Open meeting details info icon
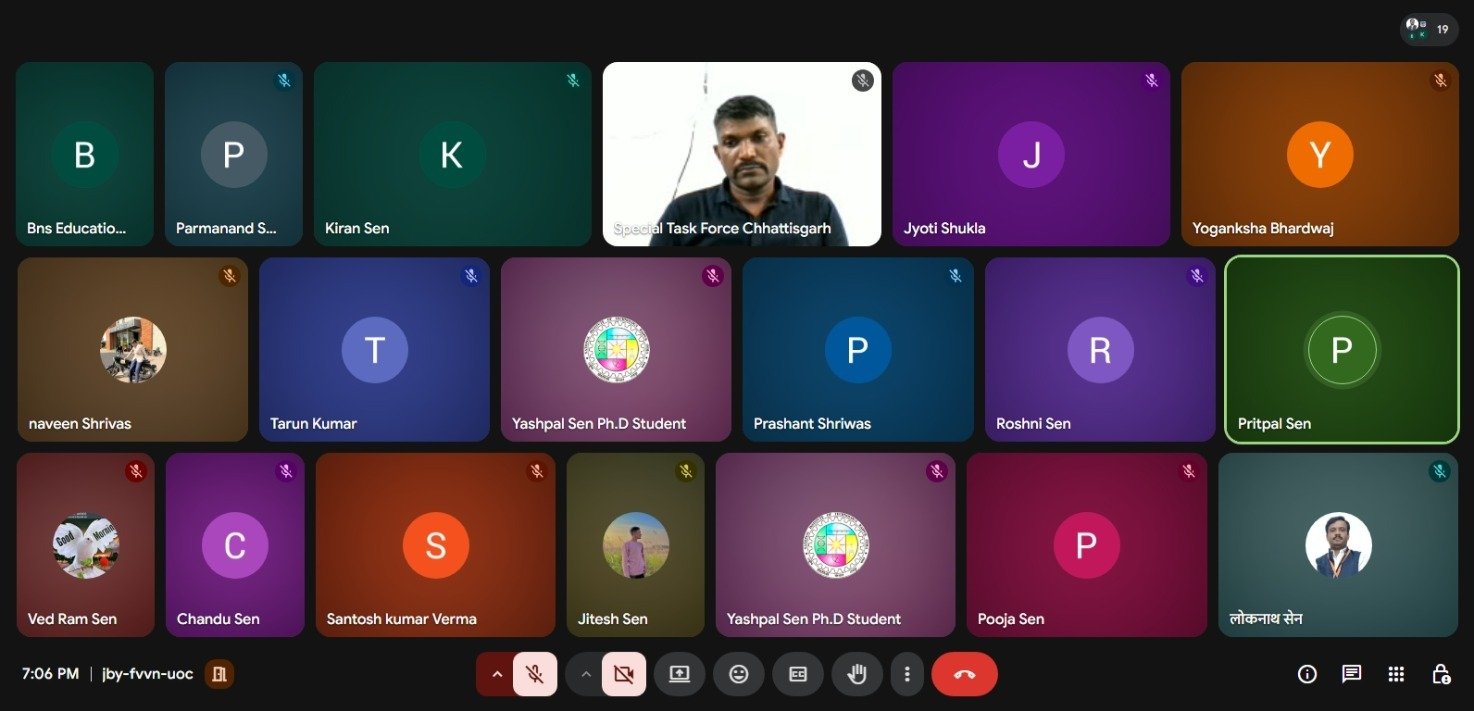 1307,674
